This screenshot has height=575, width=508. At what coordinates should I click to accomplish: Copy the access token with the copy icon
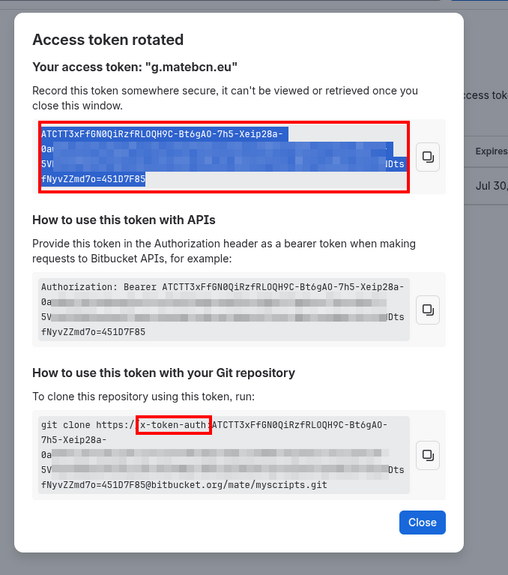tap(428, 157)
